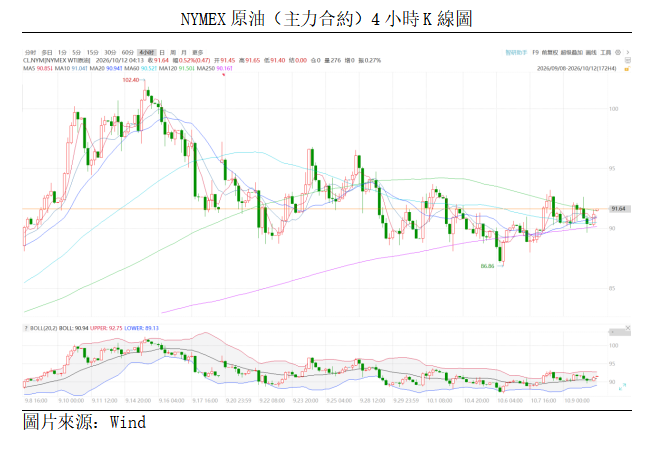
Task: Click the CL.NYM NYMEX WTI contract name
Action: (56, 60)
